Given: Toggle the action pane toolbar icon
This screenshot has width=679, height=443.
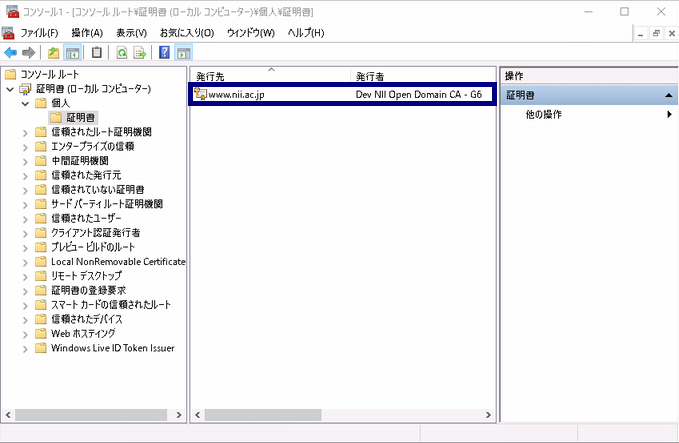Looking at the screenshot, I should [184, 53].
